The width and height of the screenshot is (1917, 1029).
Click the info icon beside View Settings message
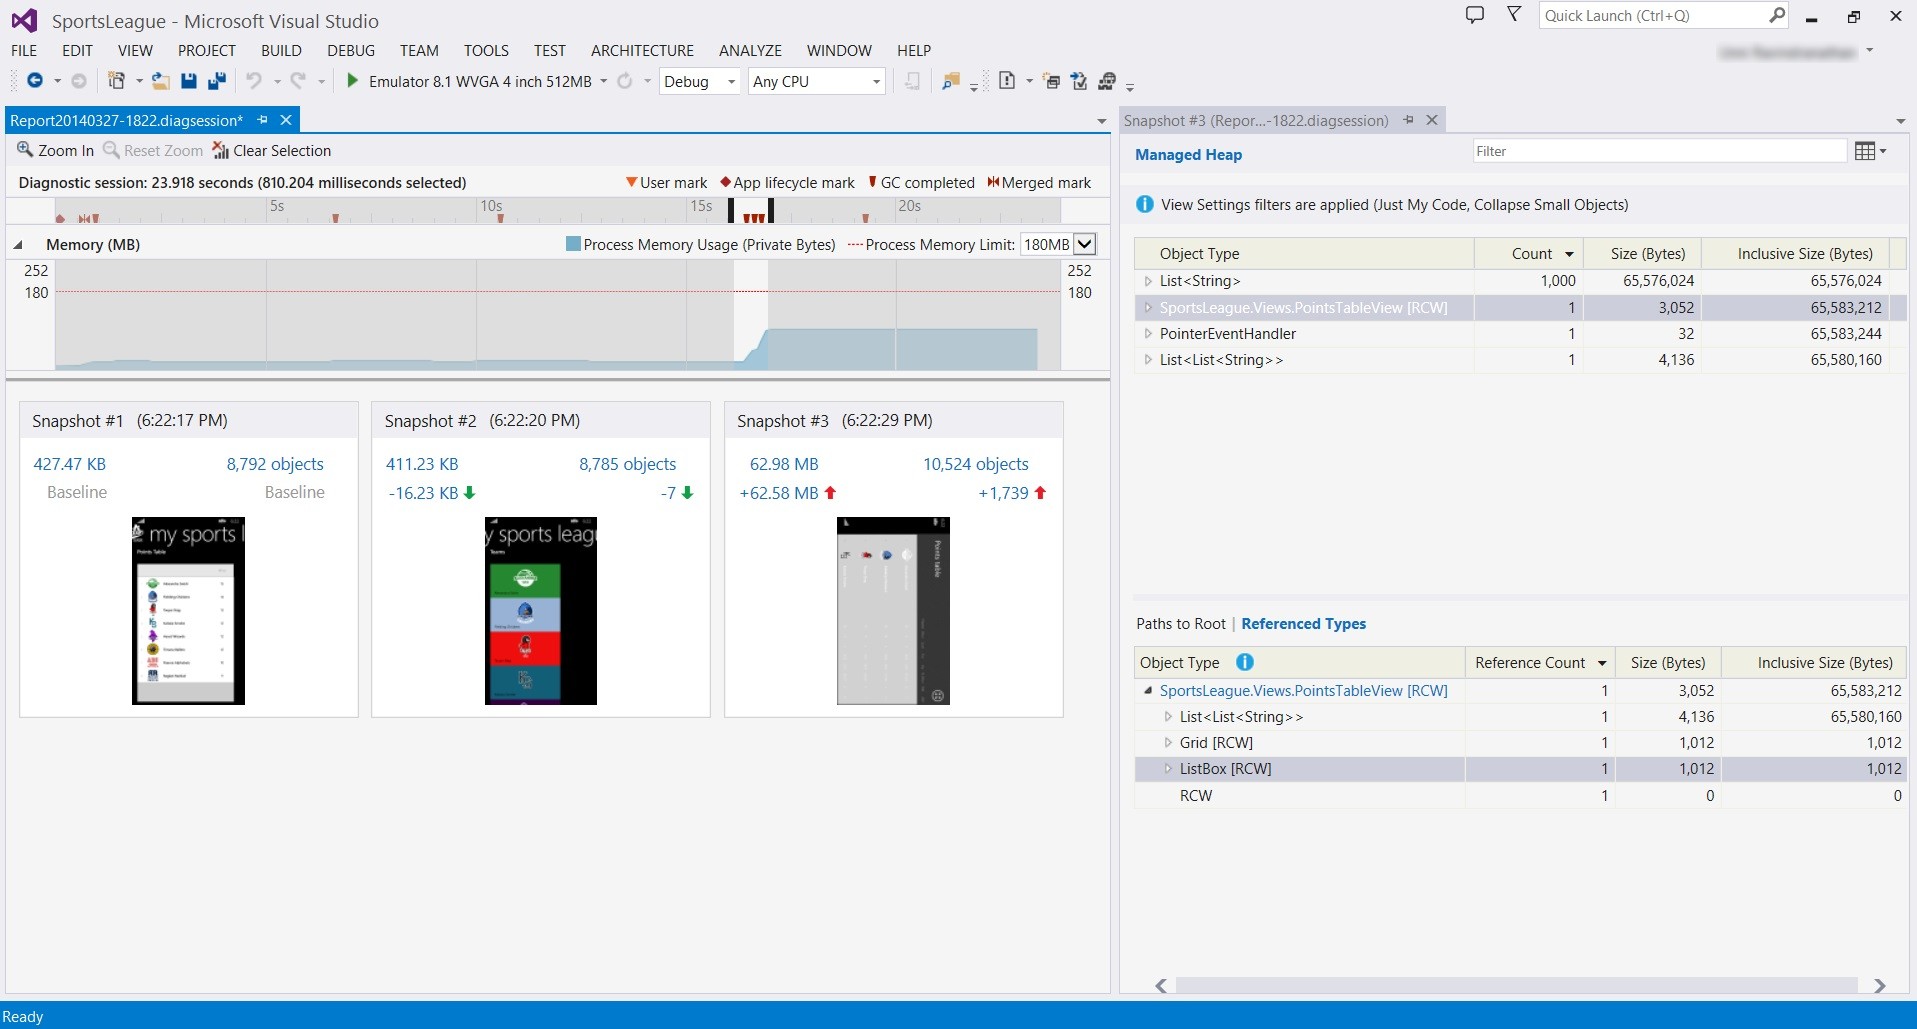[1145, 204]
